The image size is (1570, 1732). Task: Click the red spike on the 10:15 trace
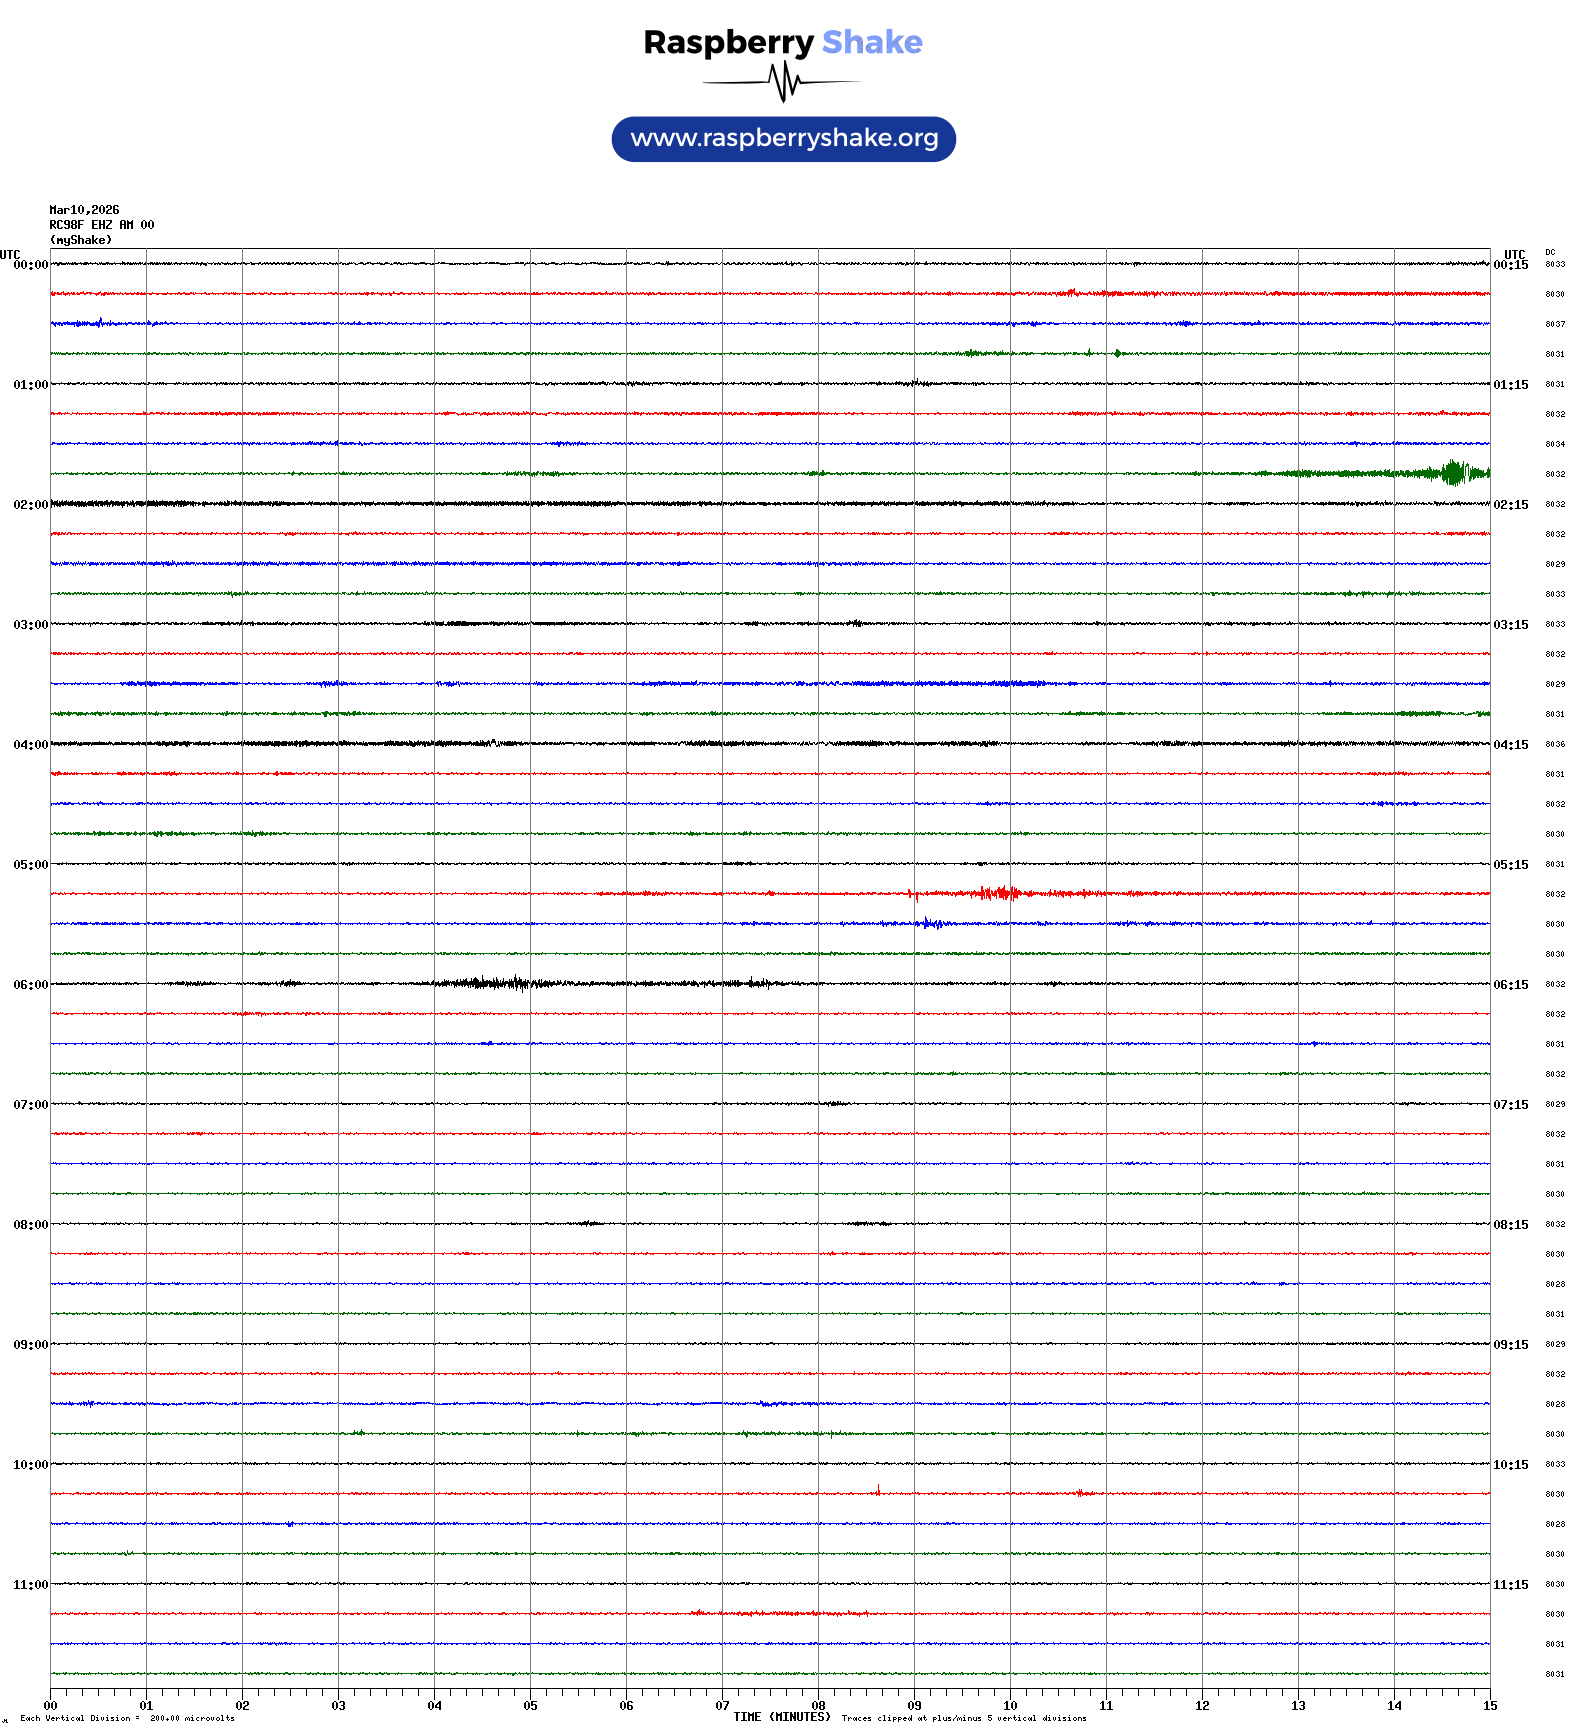tap(878, 1490)
